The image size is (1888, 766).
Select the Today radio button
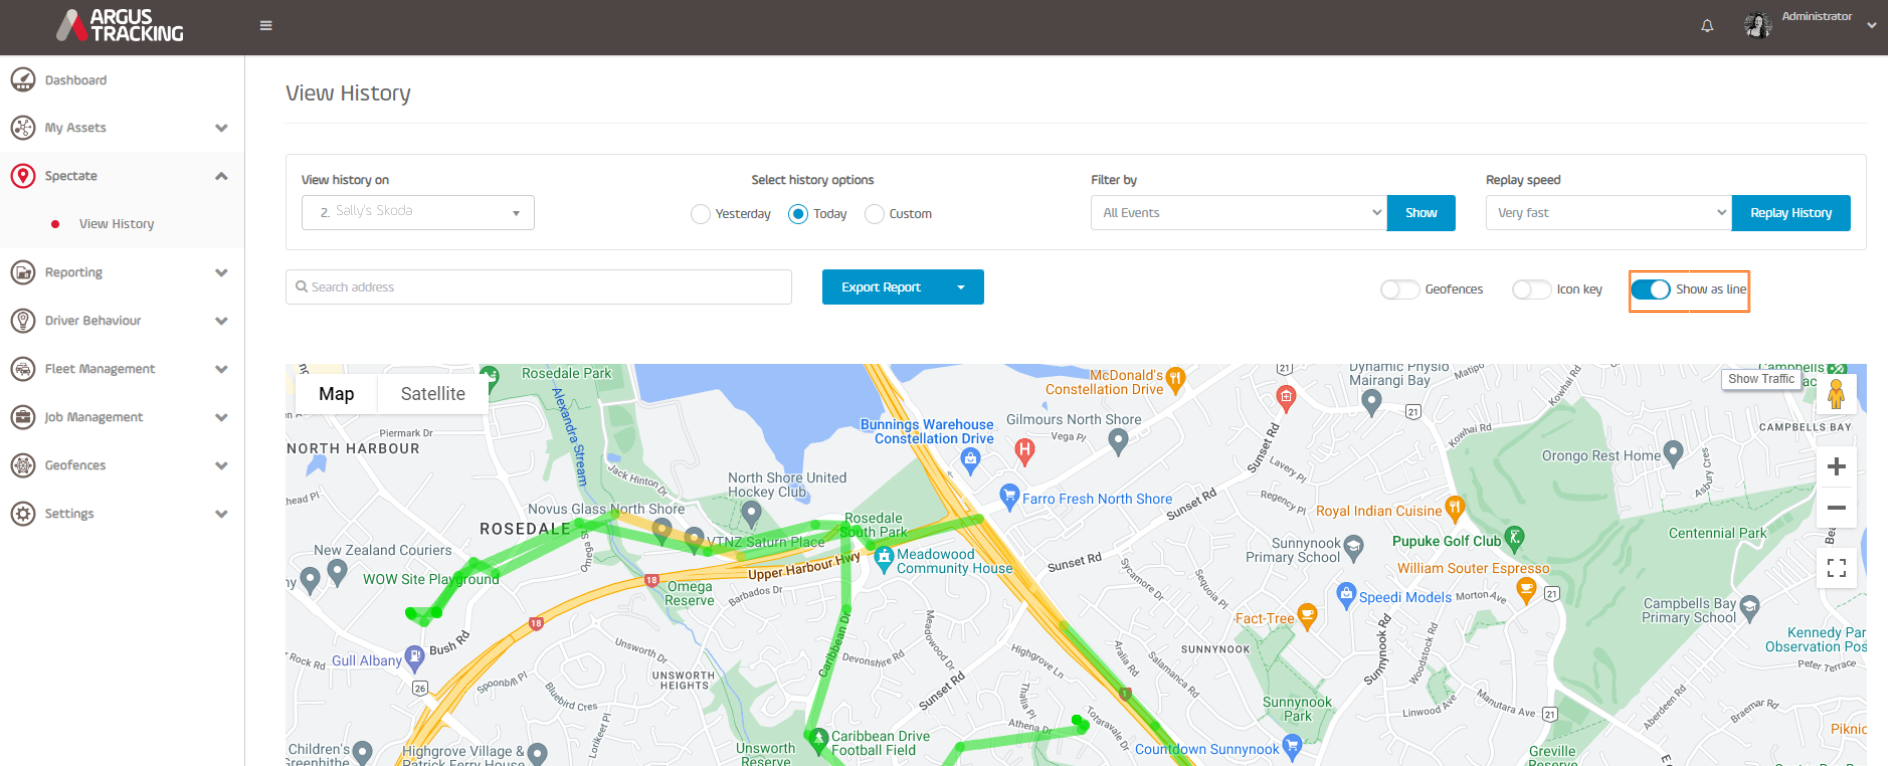798,214
